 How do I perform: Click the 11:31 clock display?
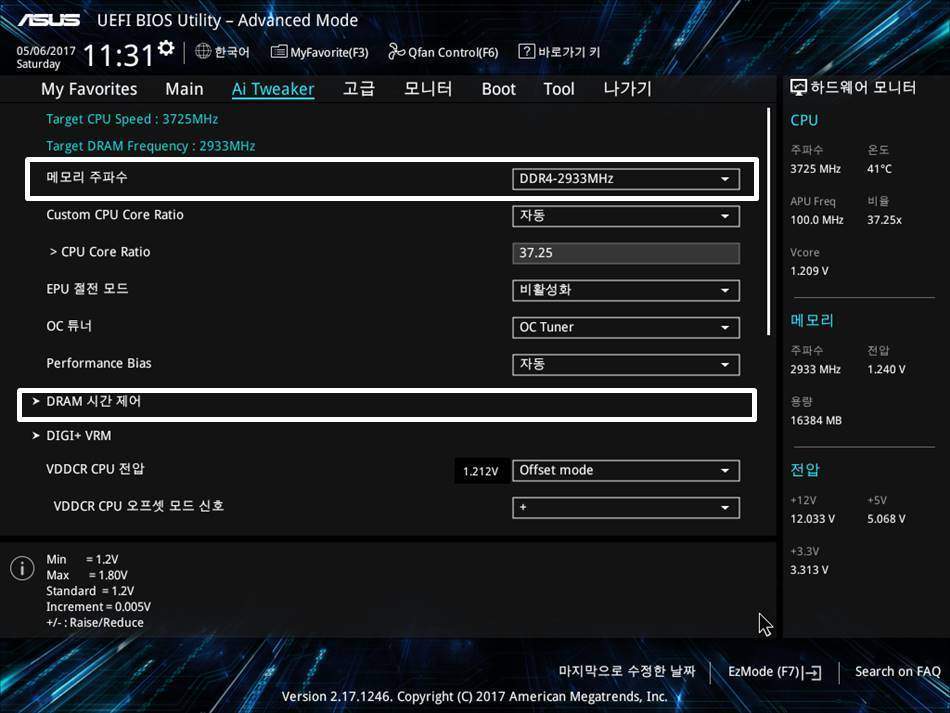(119, 55)
